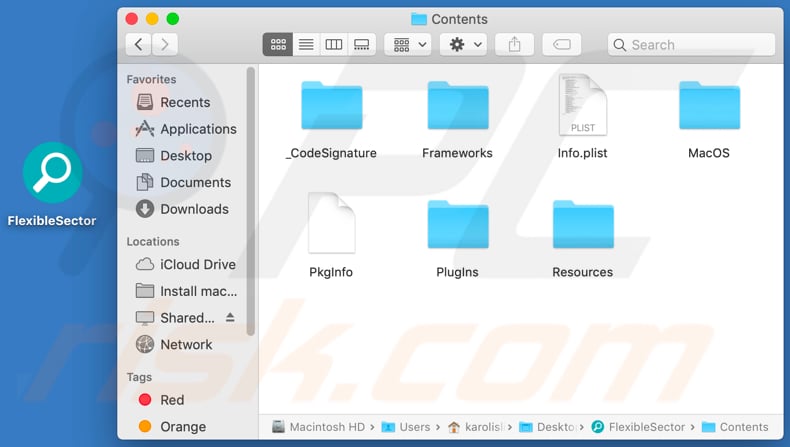The width and height of the screenshot is (790, 447).
Task: Select the Shared... location
Action: tap(175, 318)
